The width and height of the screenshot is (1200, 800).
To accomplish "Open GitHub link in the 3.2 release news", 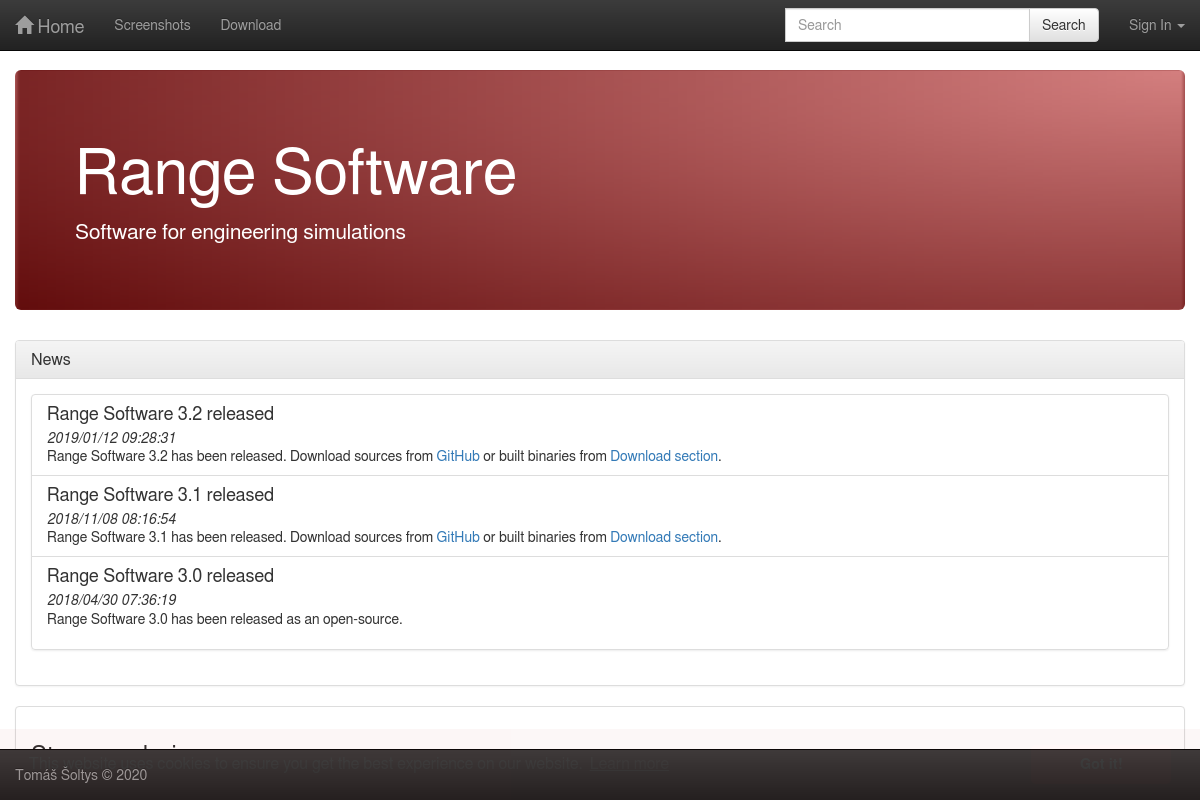I will tap(458, 456).
